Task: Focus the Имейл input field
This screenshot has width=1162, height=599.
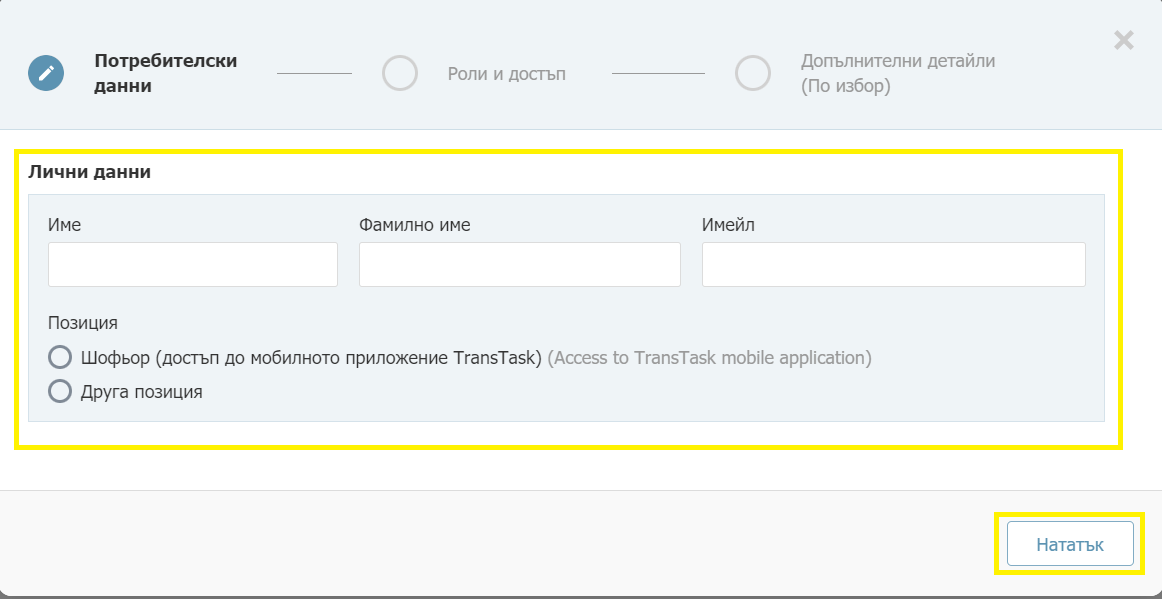Action: pos(894,265)
